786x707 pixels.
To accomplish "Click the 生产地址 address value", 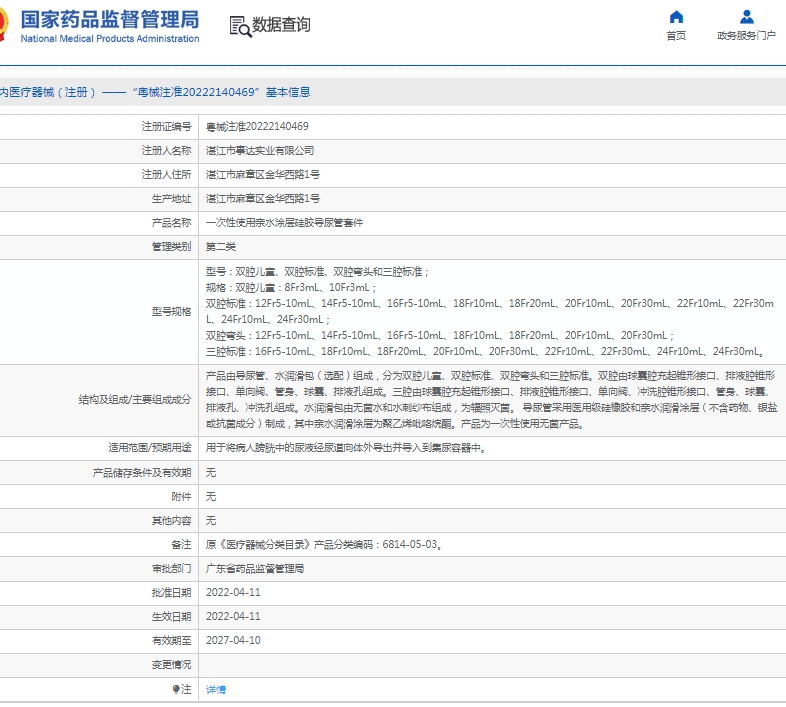I will tap(263, 199).
